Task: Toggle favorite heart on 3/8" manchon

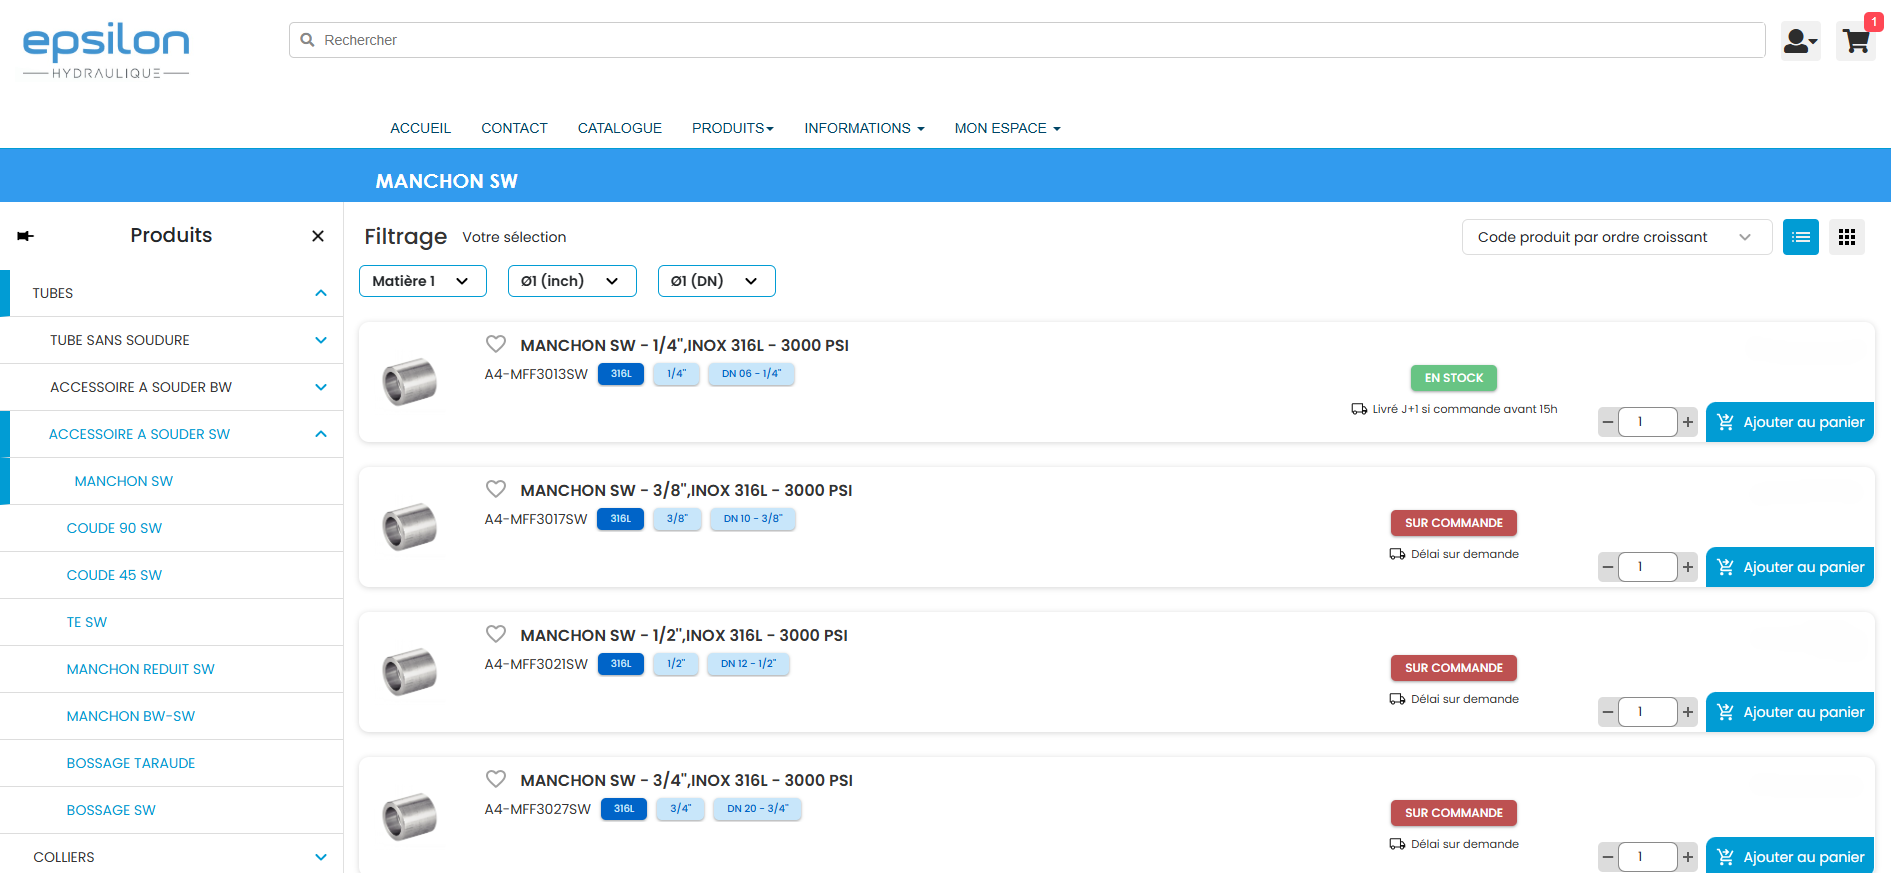Action: [496, 489]
